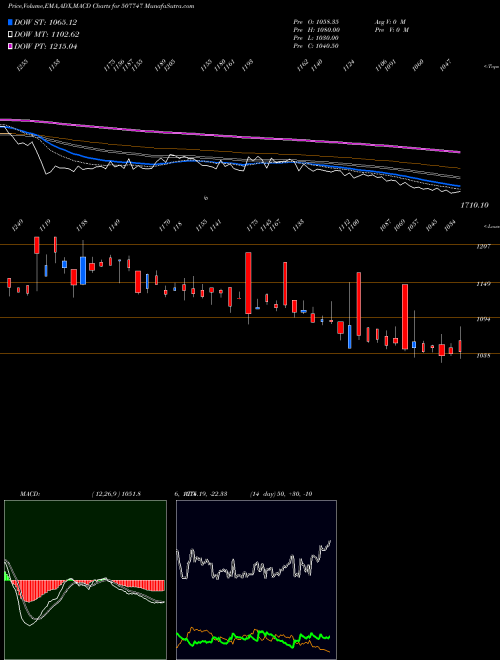Image resolution: width=500 pixels, height=660 pixels.
Task: Click the 'Pre H: 1080.00' high value
Action: pos(316,29)
